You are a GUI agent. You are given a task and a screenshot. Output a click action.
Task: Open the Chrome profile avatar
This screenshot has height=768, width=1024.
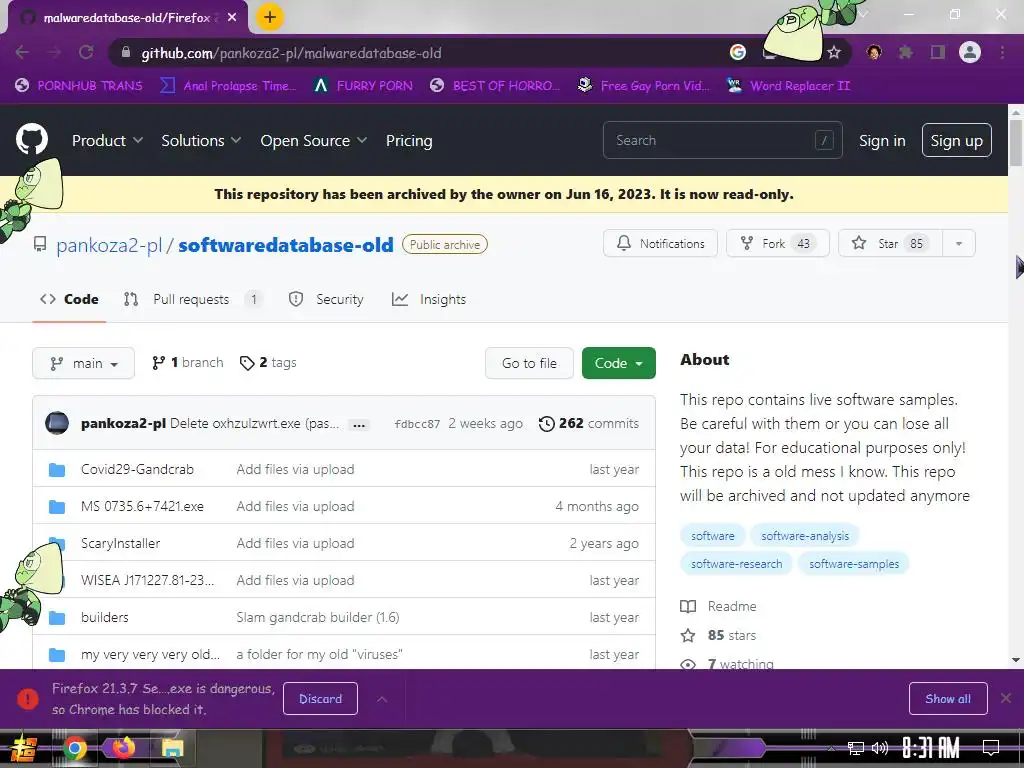pyautogui.click(x=970, y=52)
